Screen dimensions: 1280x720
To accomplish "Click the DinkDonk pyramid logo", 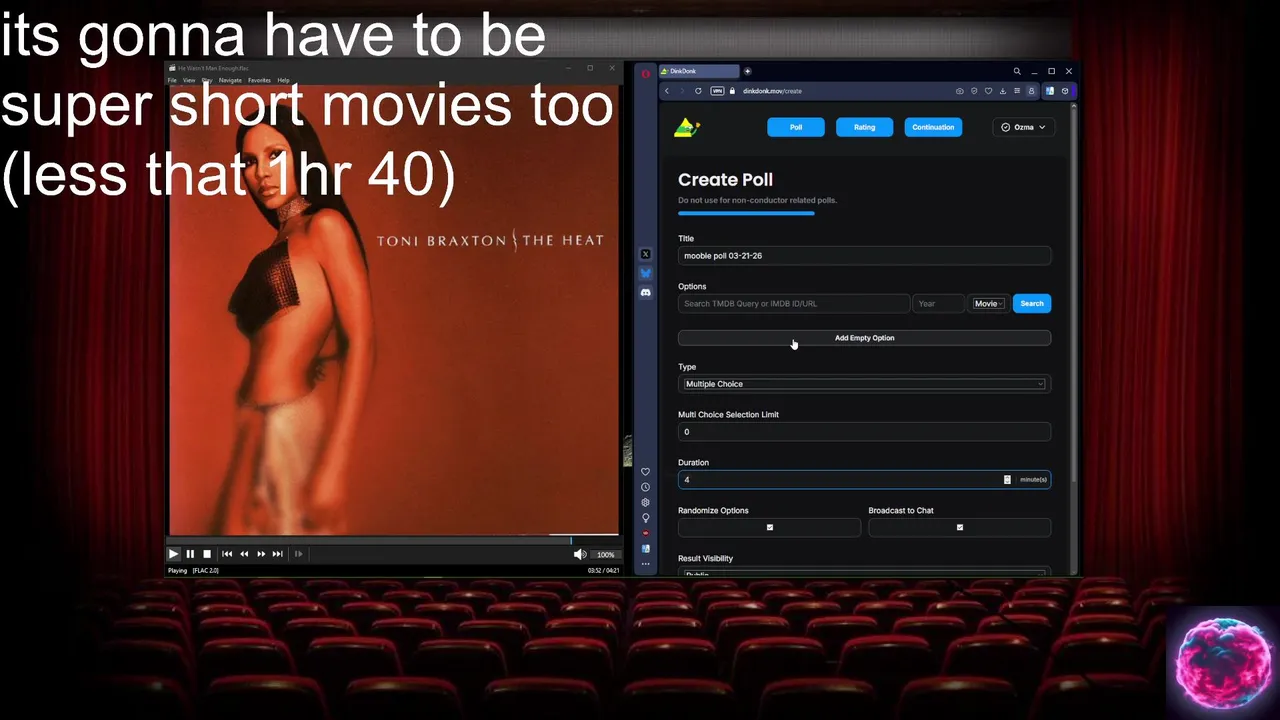I will [x=686, y=127].
